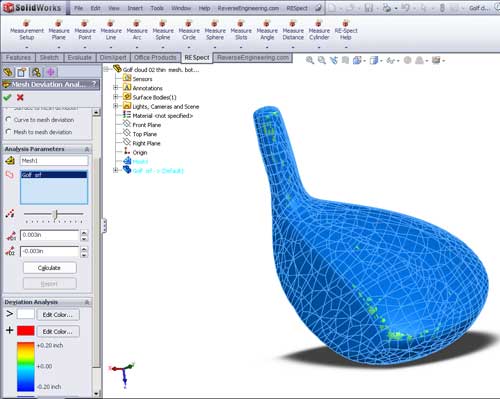The width and height of the screenshot is (500, 399).
Task: Switch to the Office Products tab
Action: click(x=155, y=57)
